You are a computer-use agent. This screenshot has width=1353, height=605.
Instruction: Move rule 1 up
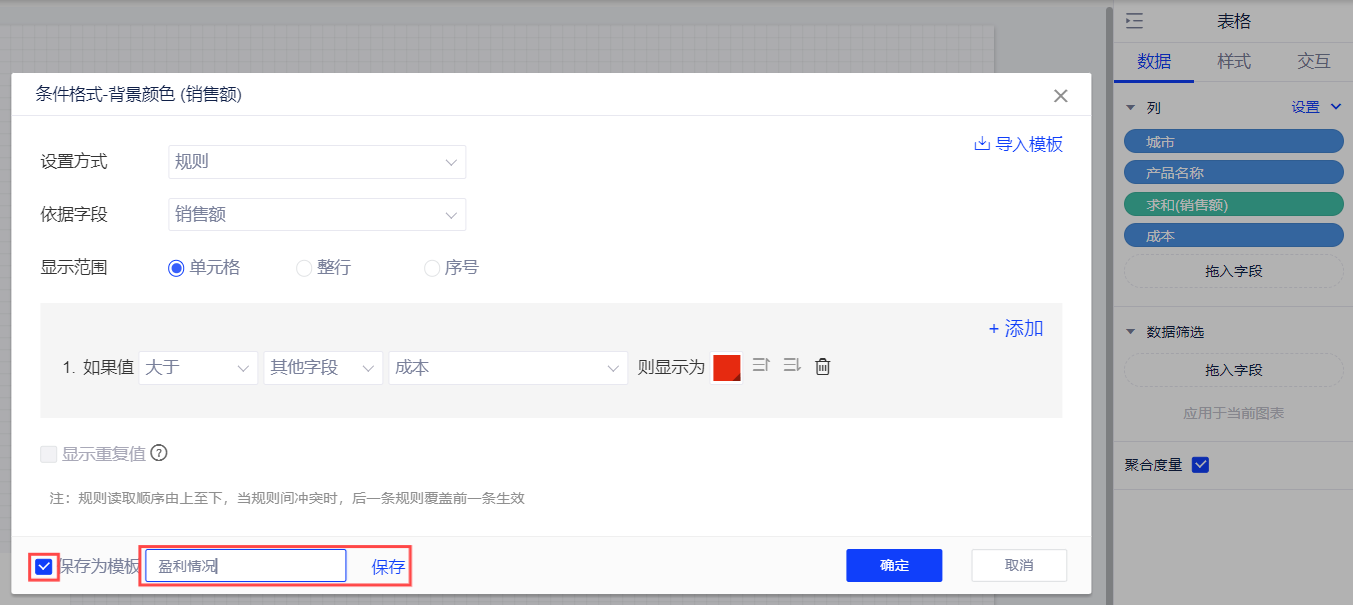pyautogui.click(x=761, y=366)
